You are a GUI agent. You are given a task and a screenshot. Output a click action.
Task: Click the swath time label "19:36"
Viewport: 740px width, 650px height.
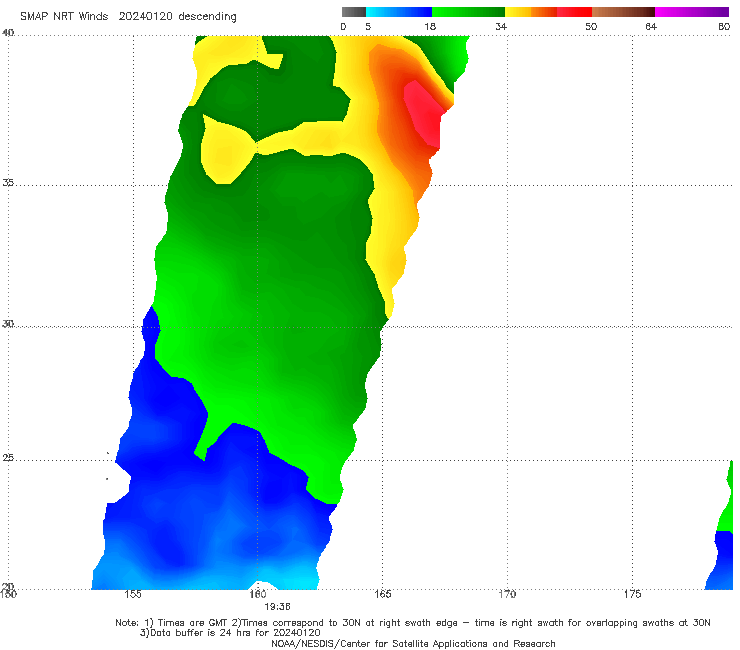277,607
